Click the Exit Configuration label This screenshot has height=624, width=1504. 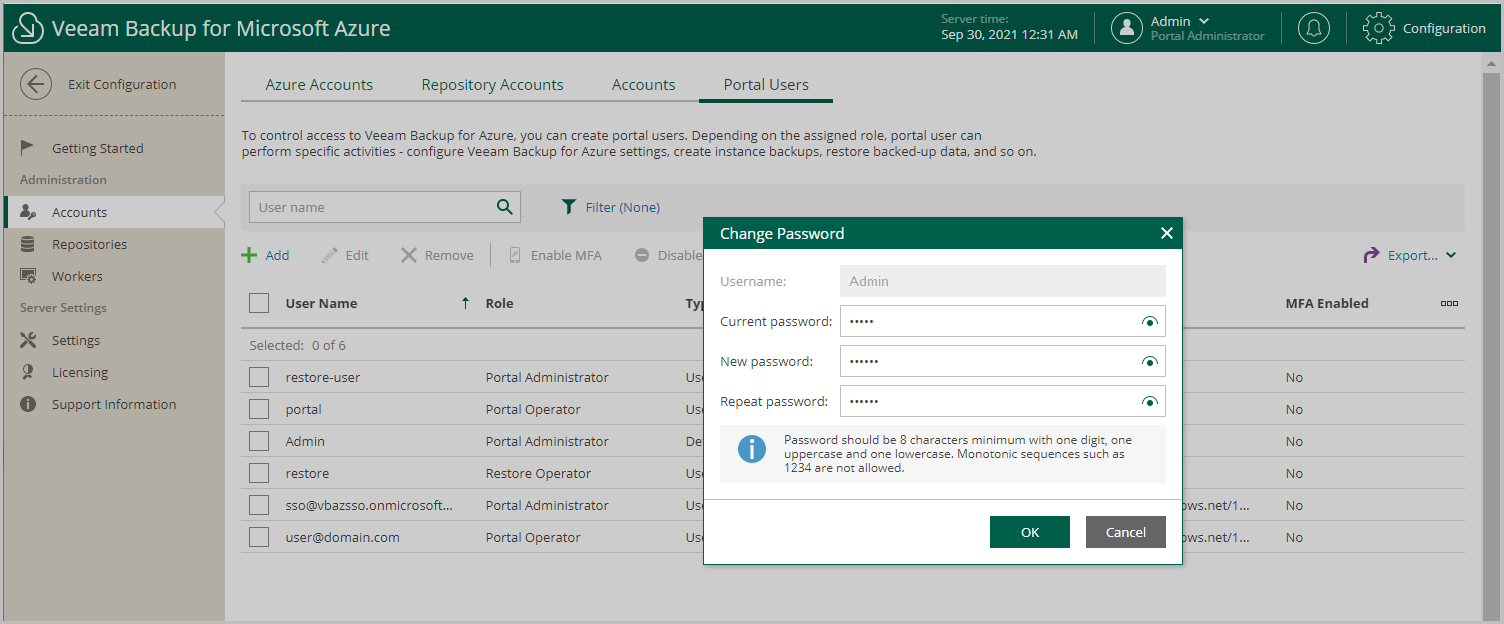click(122, 85)
